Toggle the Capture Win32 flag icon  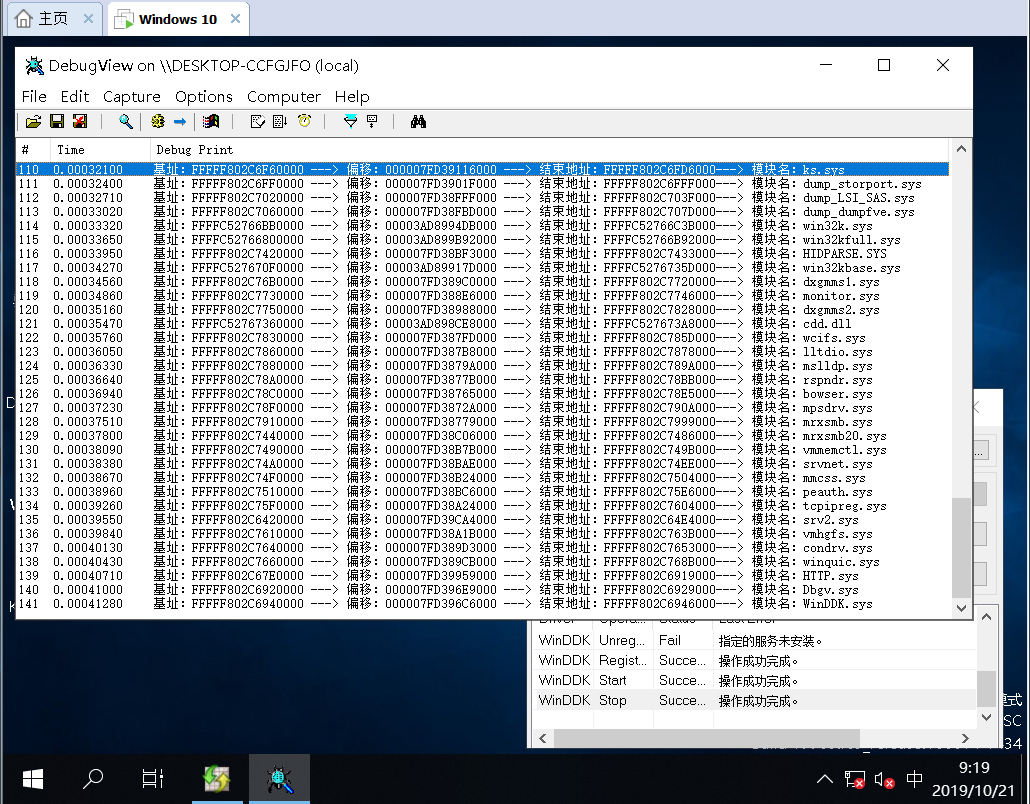click(x=211, y=122)
